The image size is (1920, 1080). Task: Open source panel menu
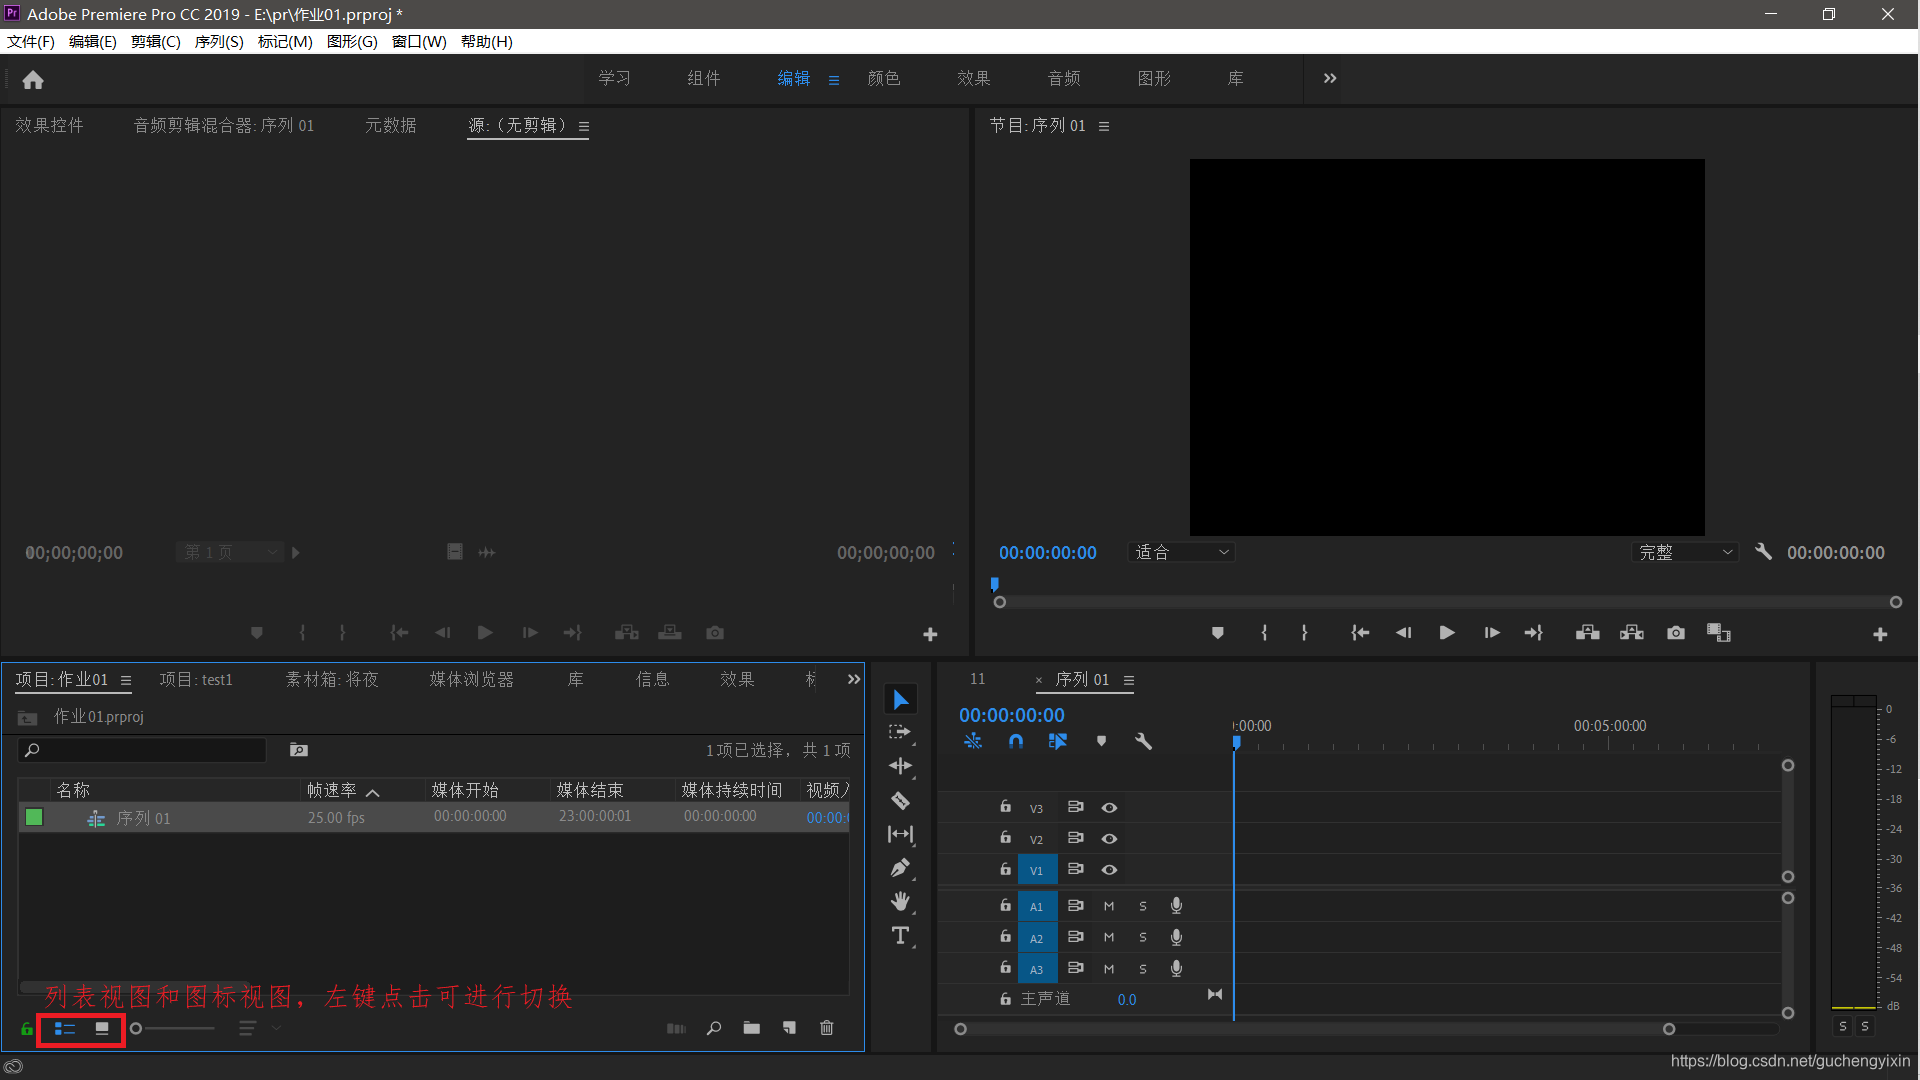tap(584, 127)
